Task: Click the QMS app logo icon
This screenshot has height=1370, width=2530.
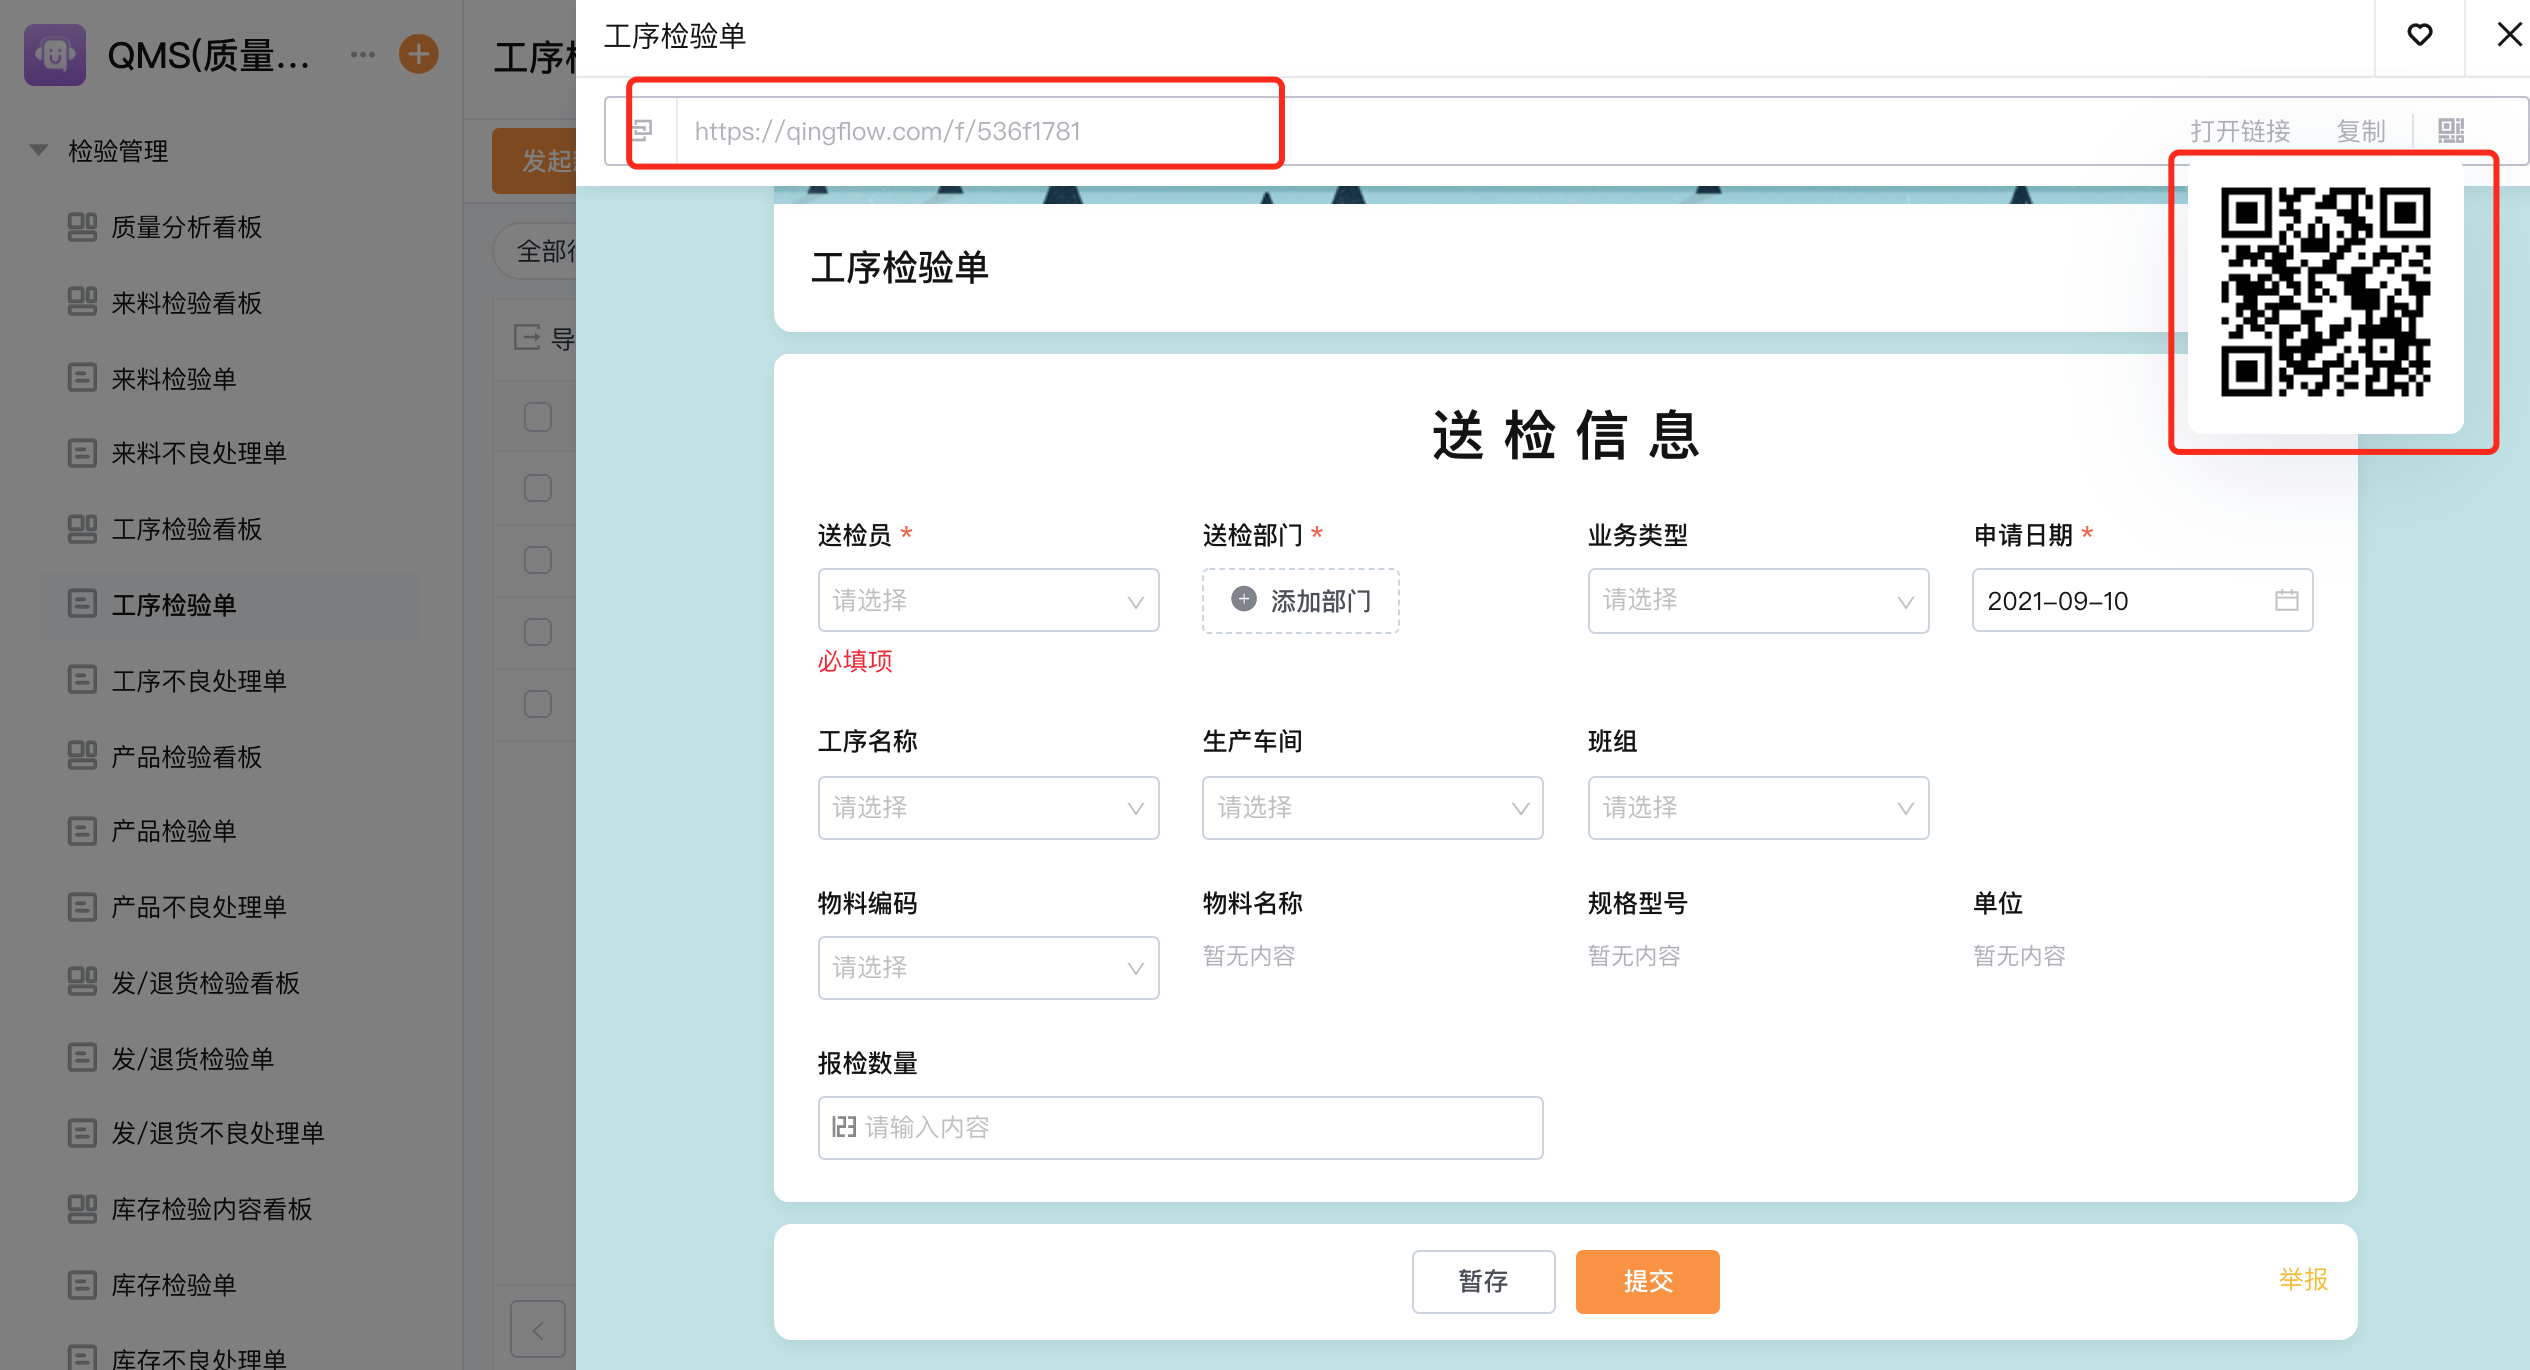Action: [55, 55]
